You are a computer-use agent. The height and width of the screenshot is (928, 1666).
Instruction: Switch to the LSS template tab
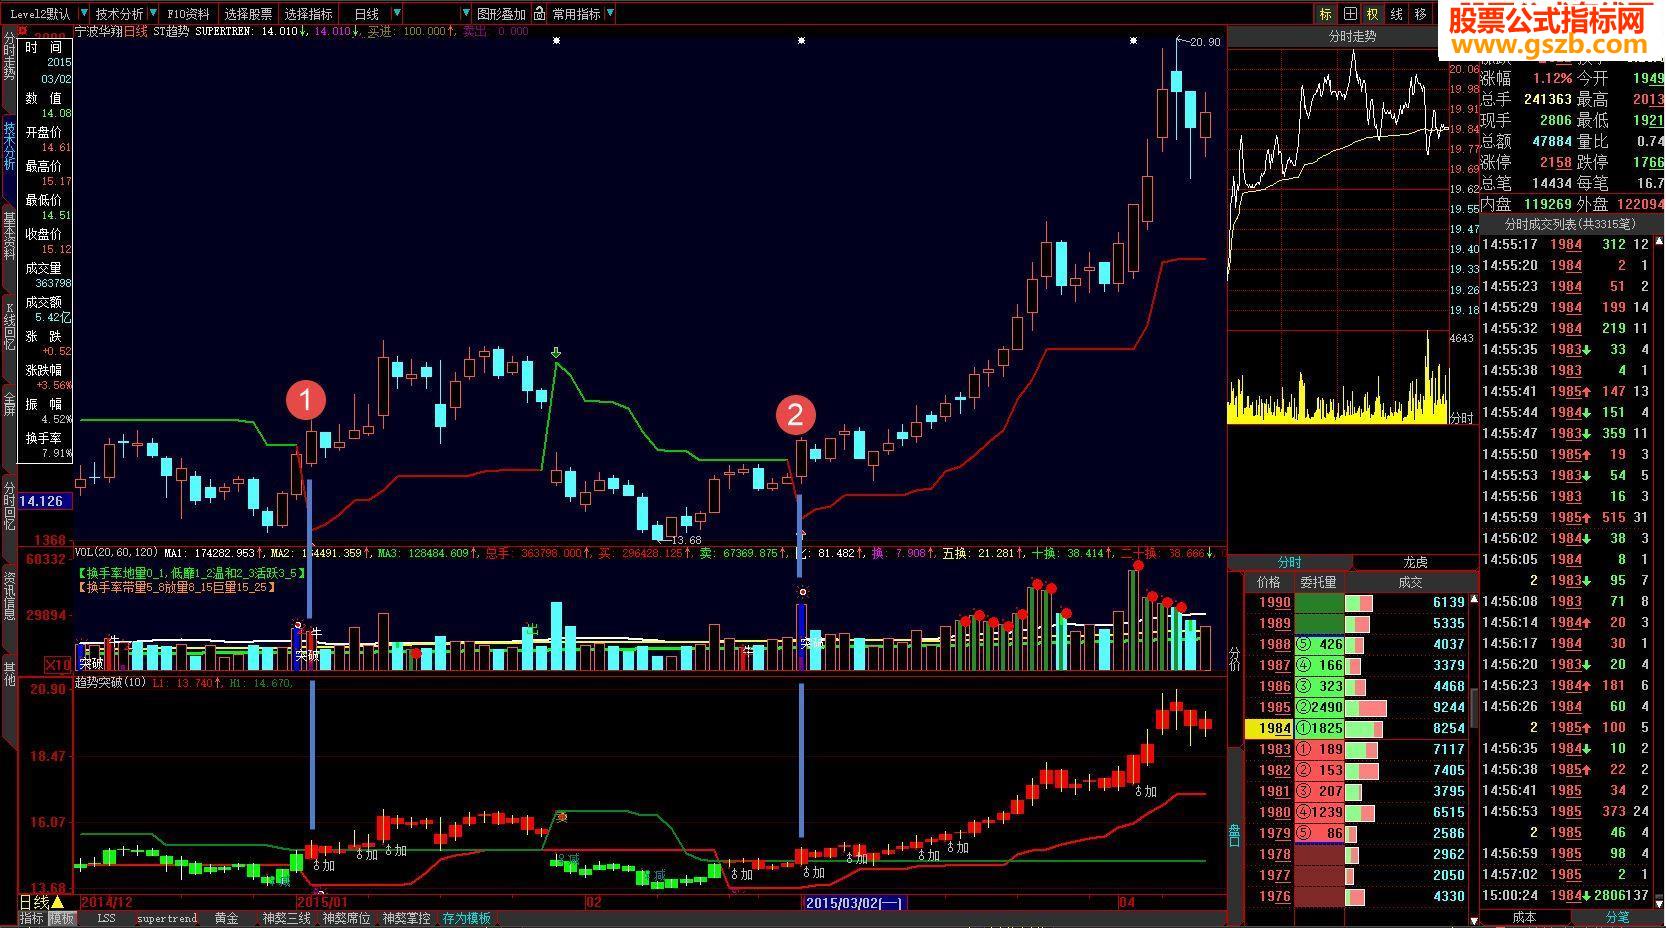click(106, 918)
